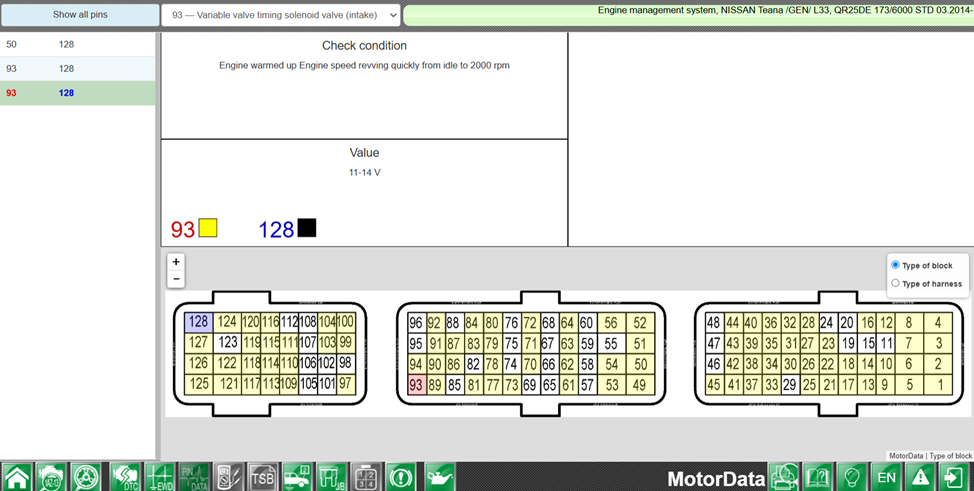The height and width of the screenshot is (491, 974).
Task: Click pin 82 in middle connector
Action: [473, 364]
